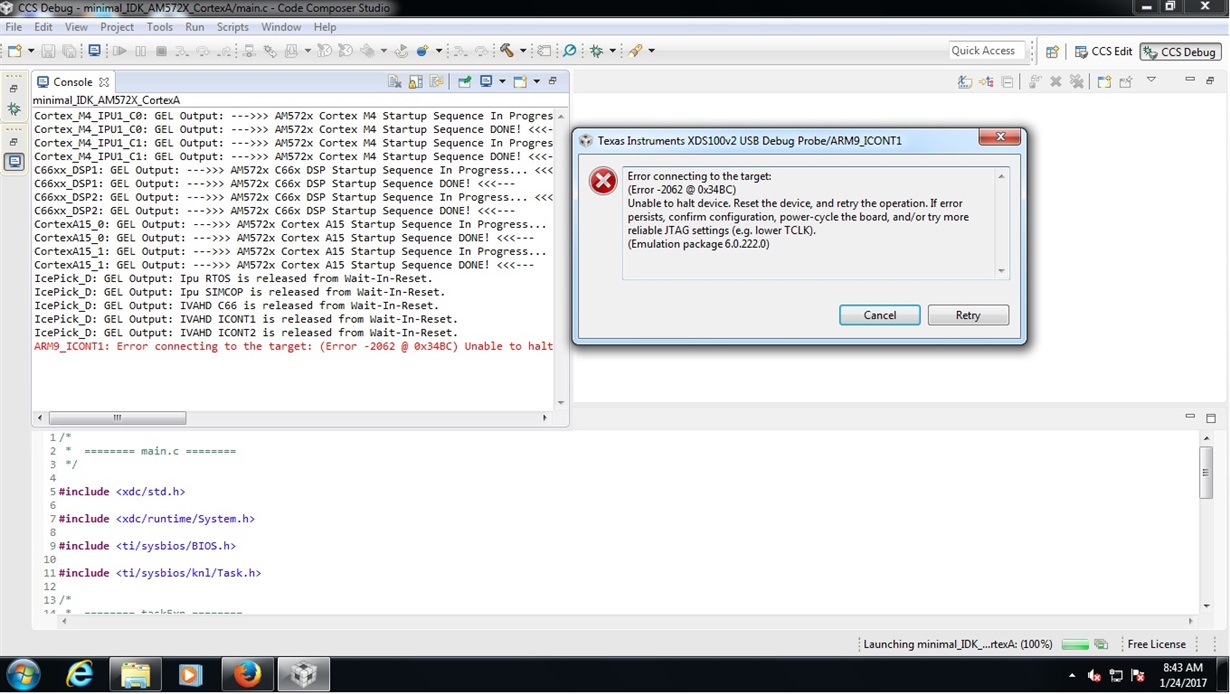Image resolution: width=1230 pixels, height=694 pixels.
Task: Open the File menu
Action: tap(14, 27)
